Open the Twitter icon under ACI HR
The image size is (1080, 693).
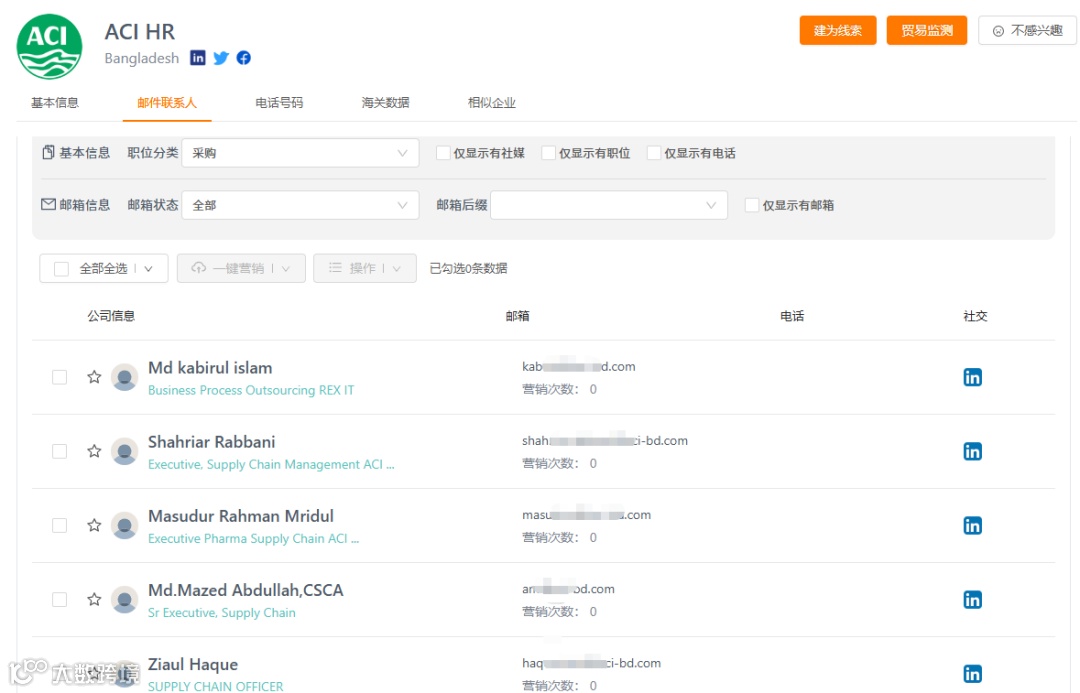[220, 58]
